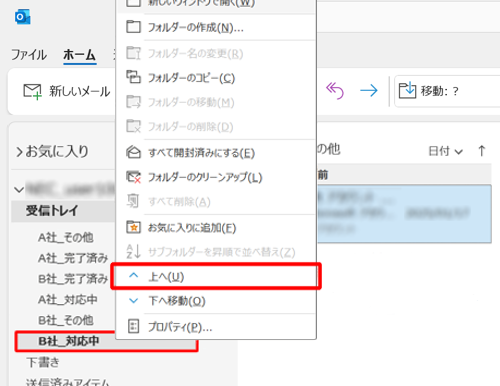This screenshot has height=386, width=500.
Task: Click the その他 inbox tab label
Action: 329,149
